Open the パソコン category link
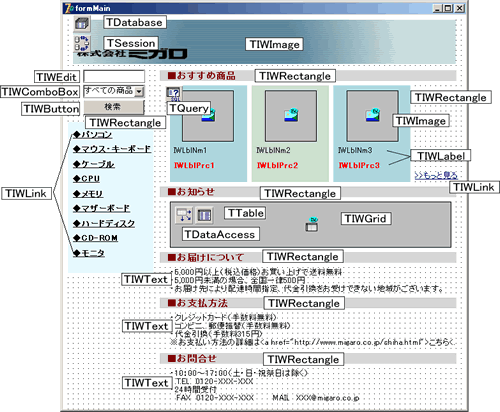 (92, 134)
